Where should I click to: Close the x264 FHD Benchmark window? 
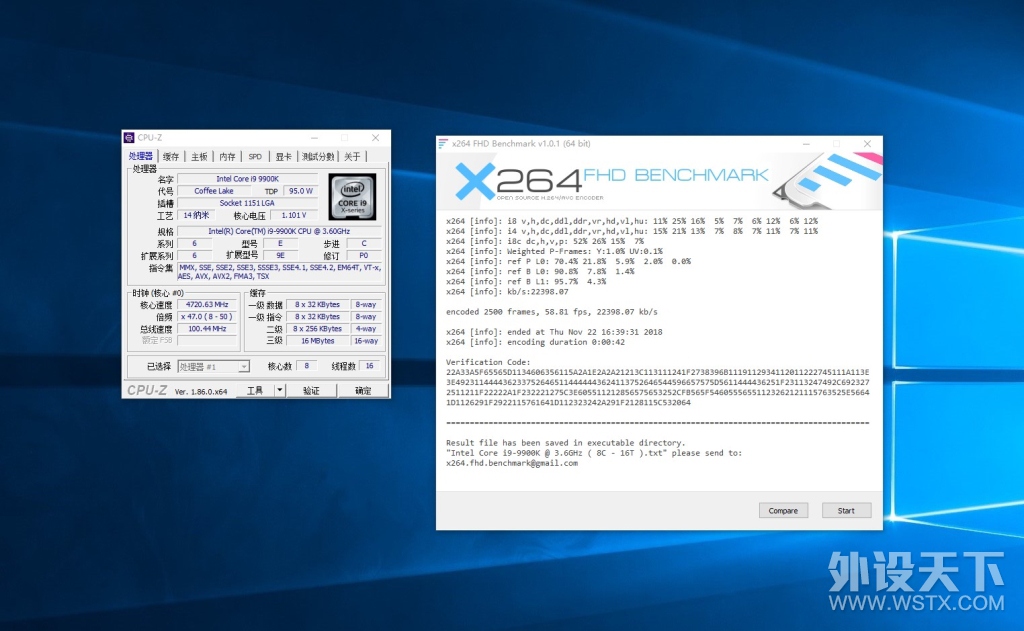tap(867, 144)
